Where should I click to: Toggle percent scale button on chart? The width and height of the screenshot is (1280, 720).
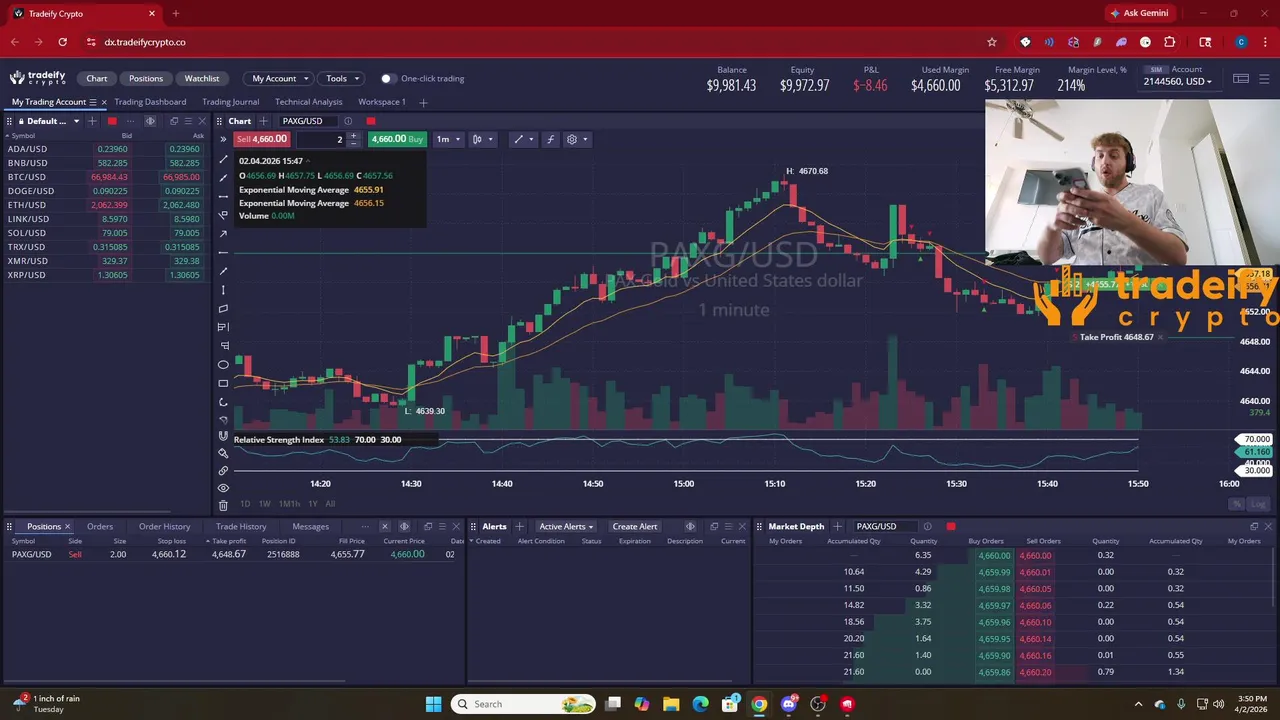pos(1237,504)
